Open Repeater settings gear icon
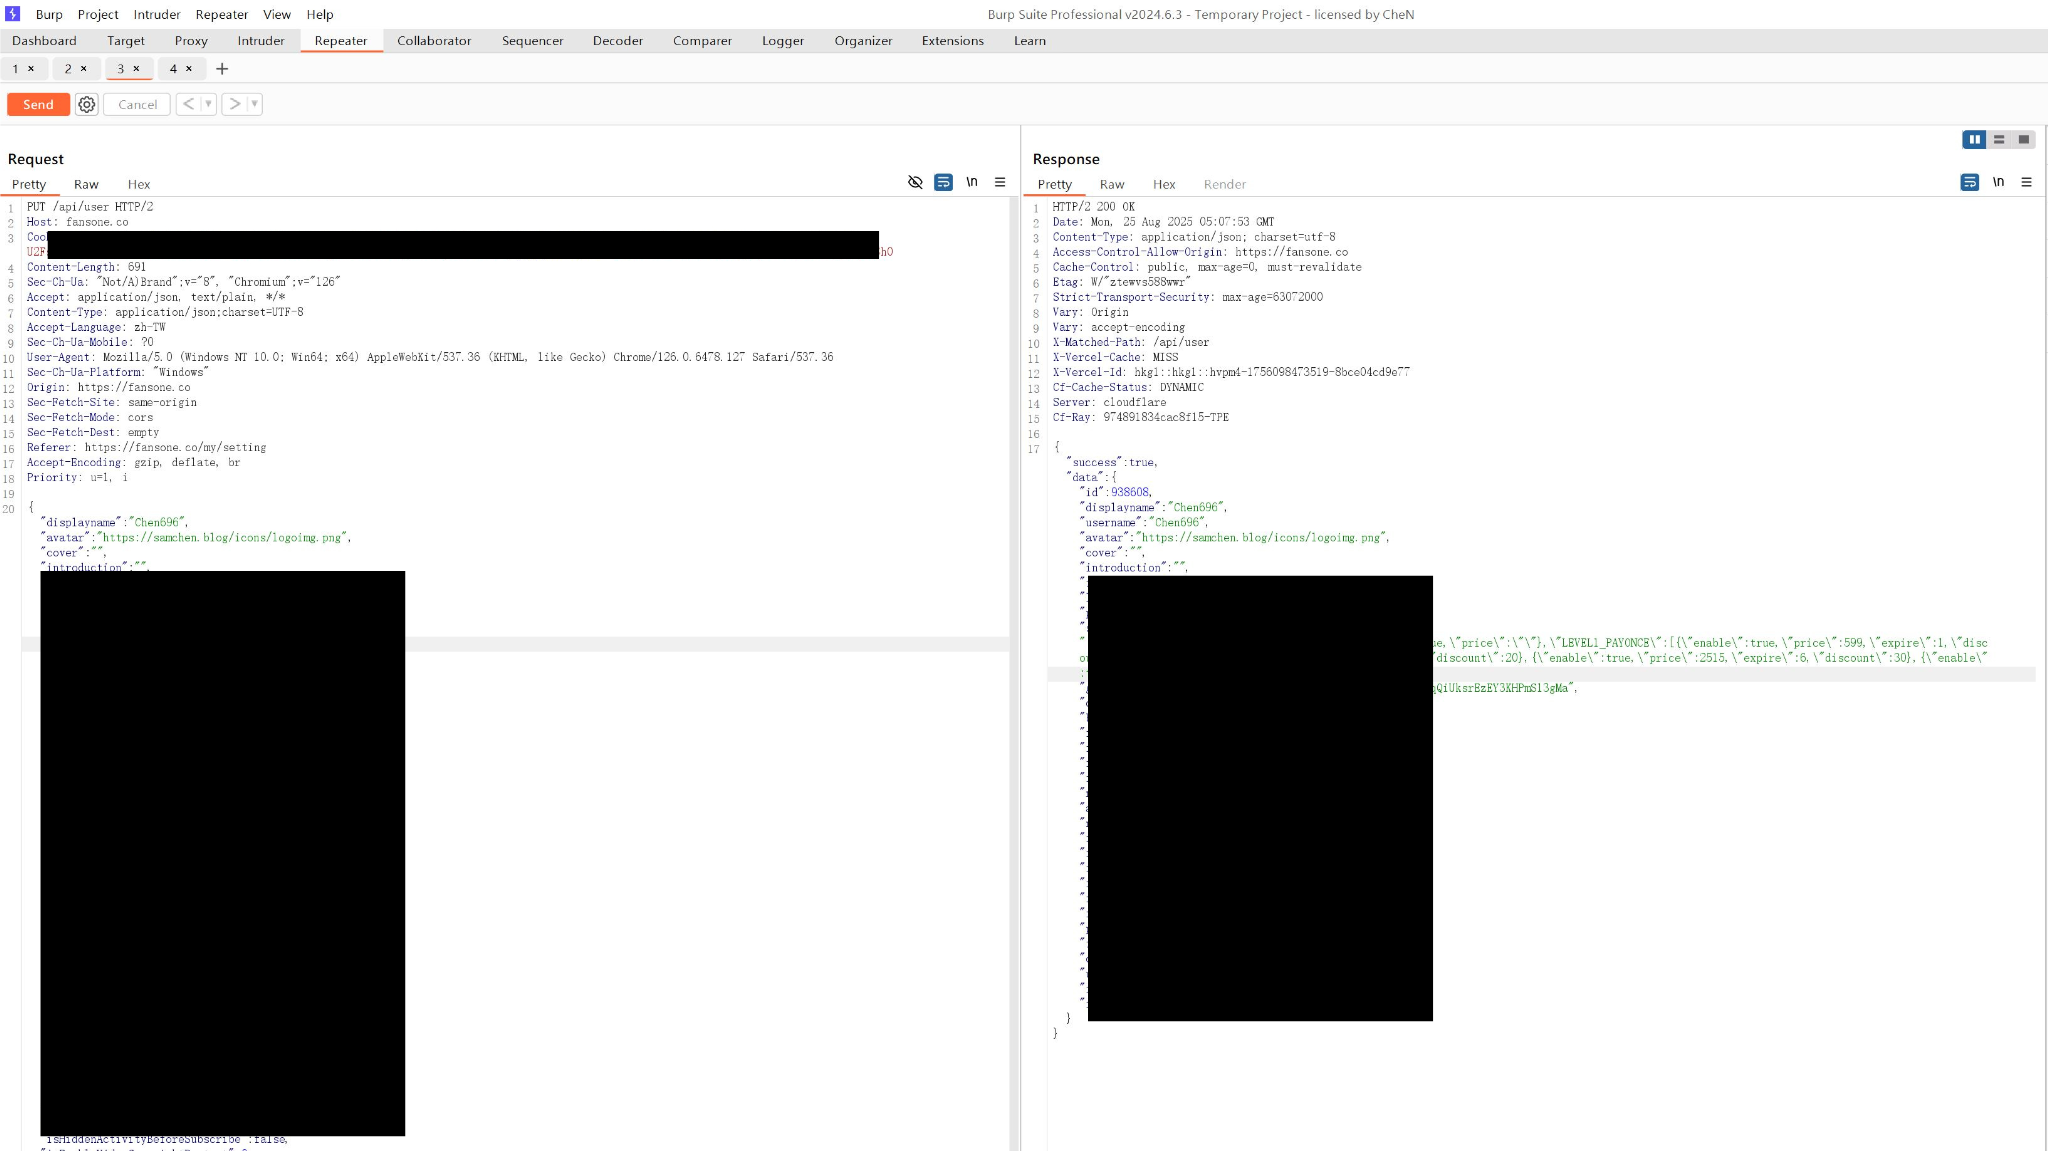The image size is (2048, 1151). coord(87,104)
